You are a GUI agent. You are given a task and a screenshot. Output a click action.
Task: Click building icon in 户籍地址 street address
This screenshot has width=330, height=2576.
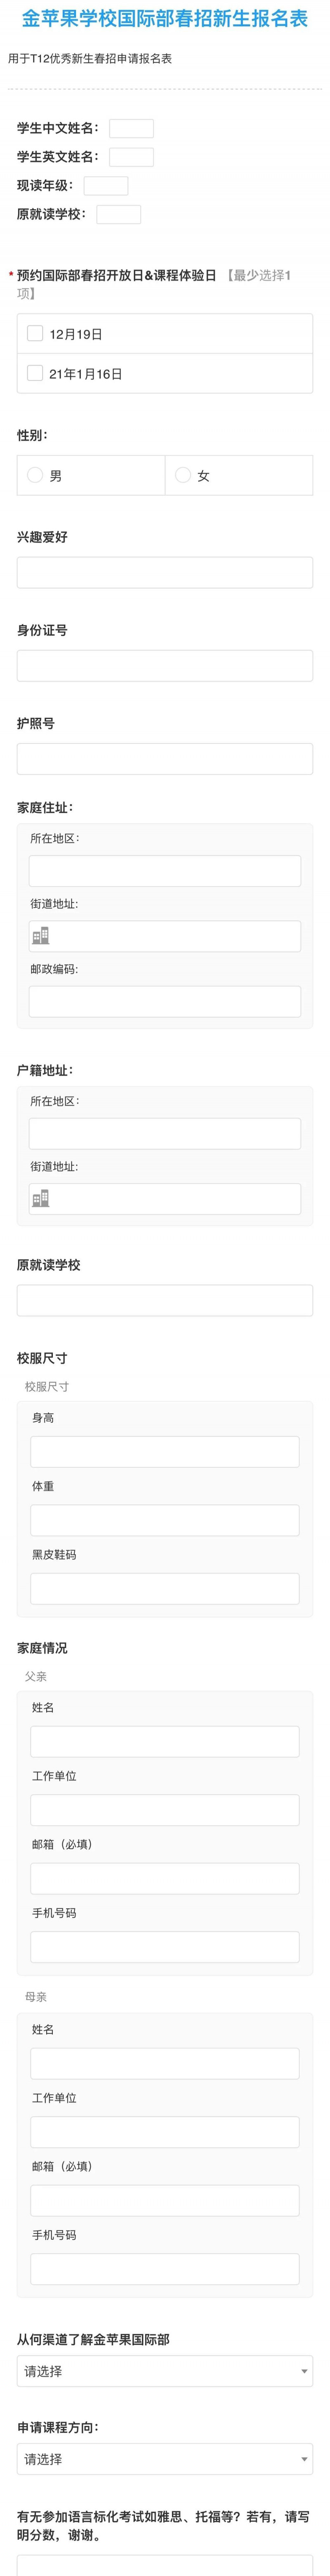[40, 1198]
